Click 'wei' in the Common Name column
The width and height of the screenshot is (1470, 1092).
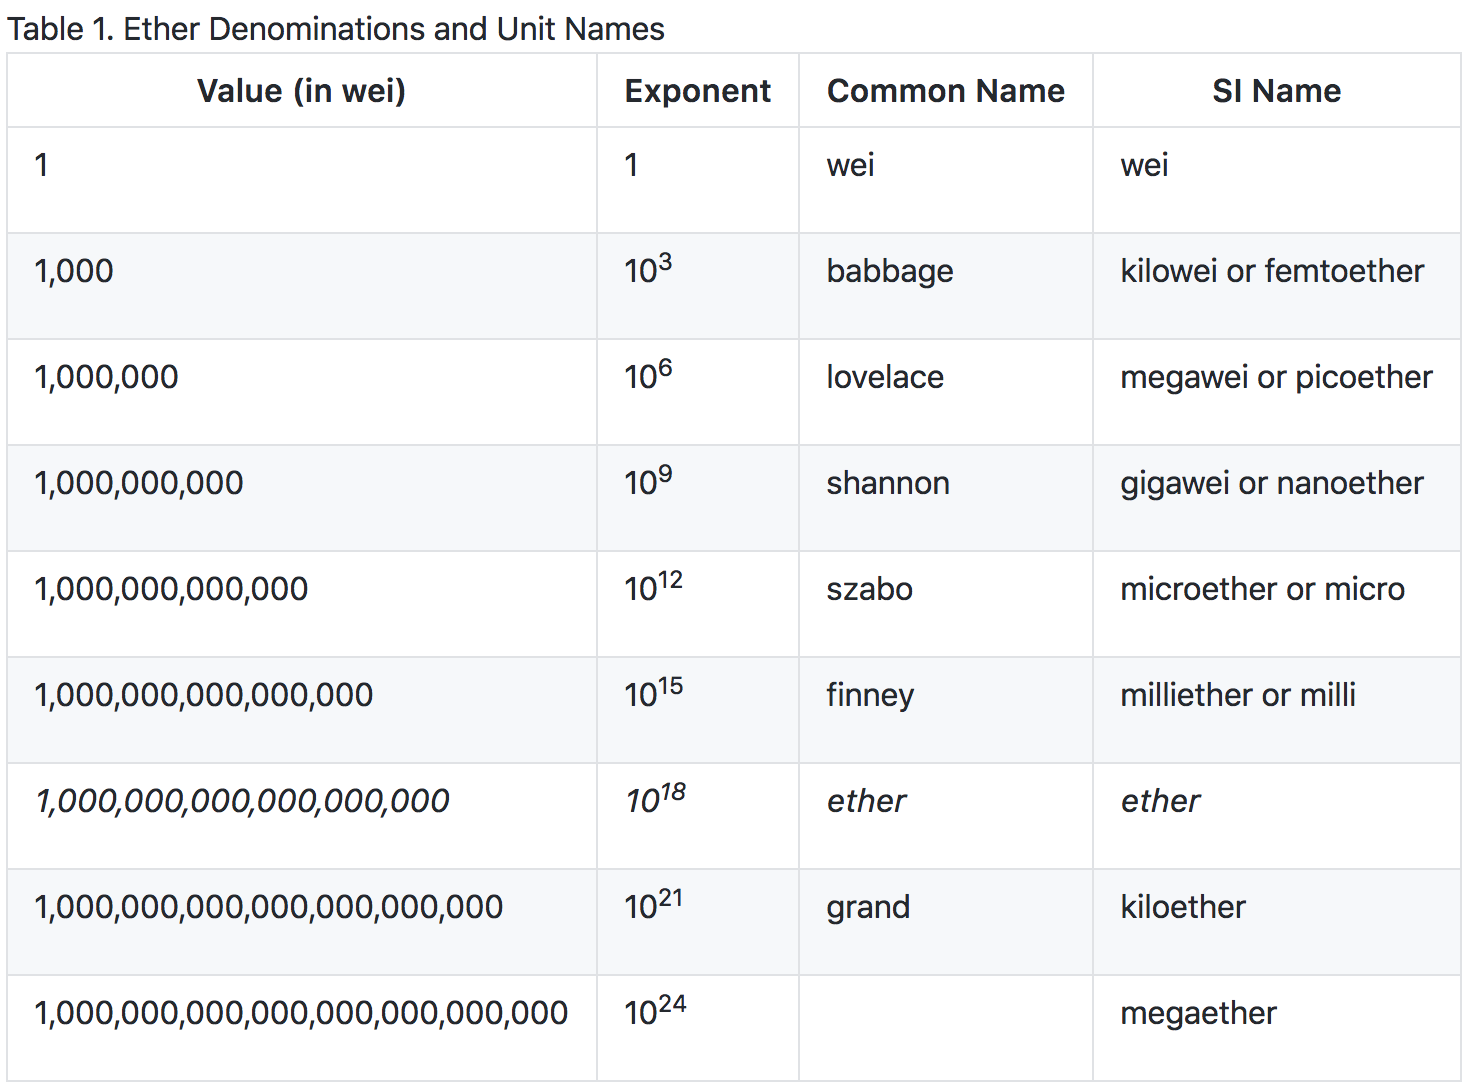851,165
